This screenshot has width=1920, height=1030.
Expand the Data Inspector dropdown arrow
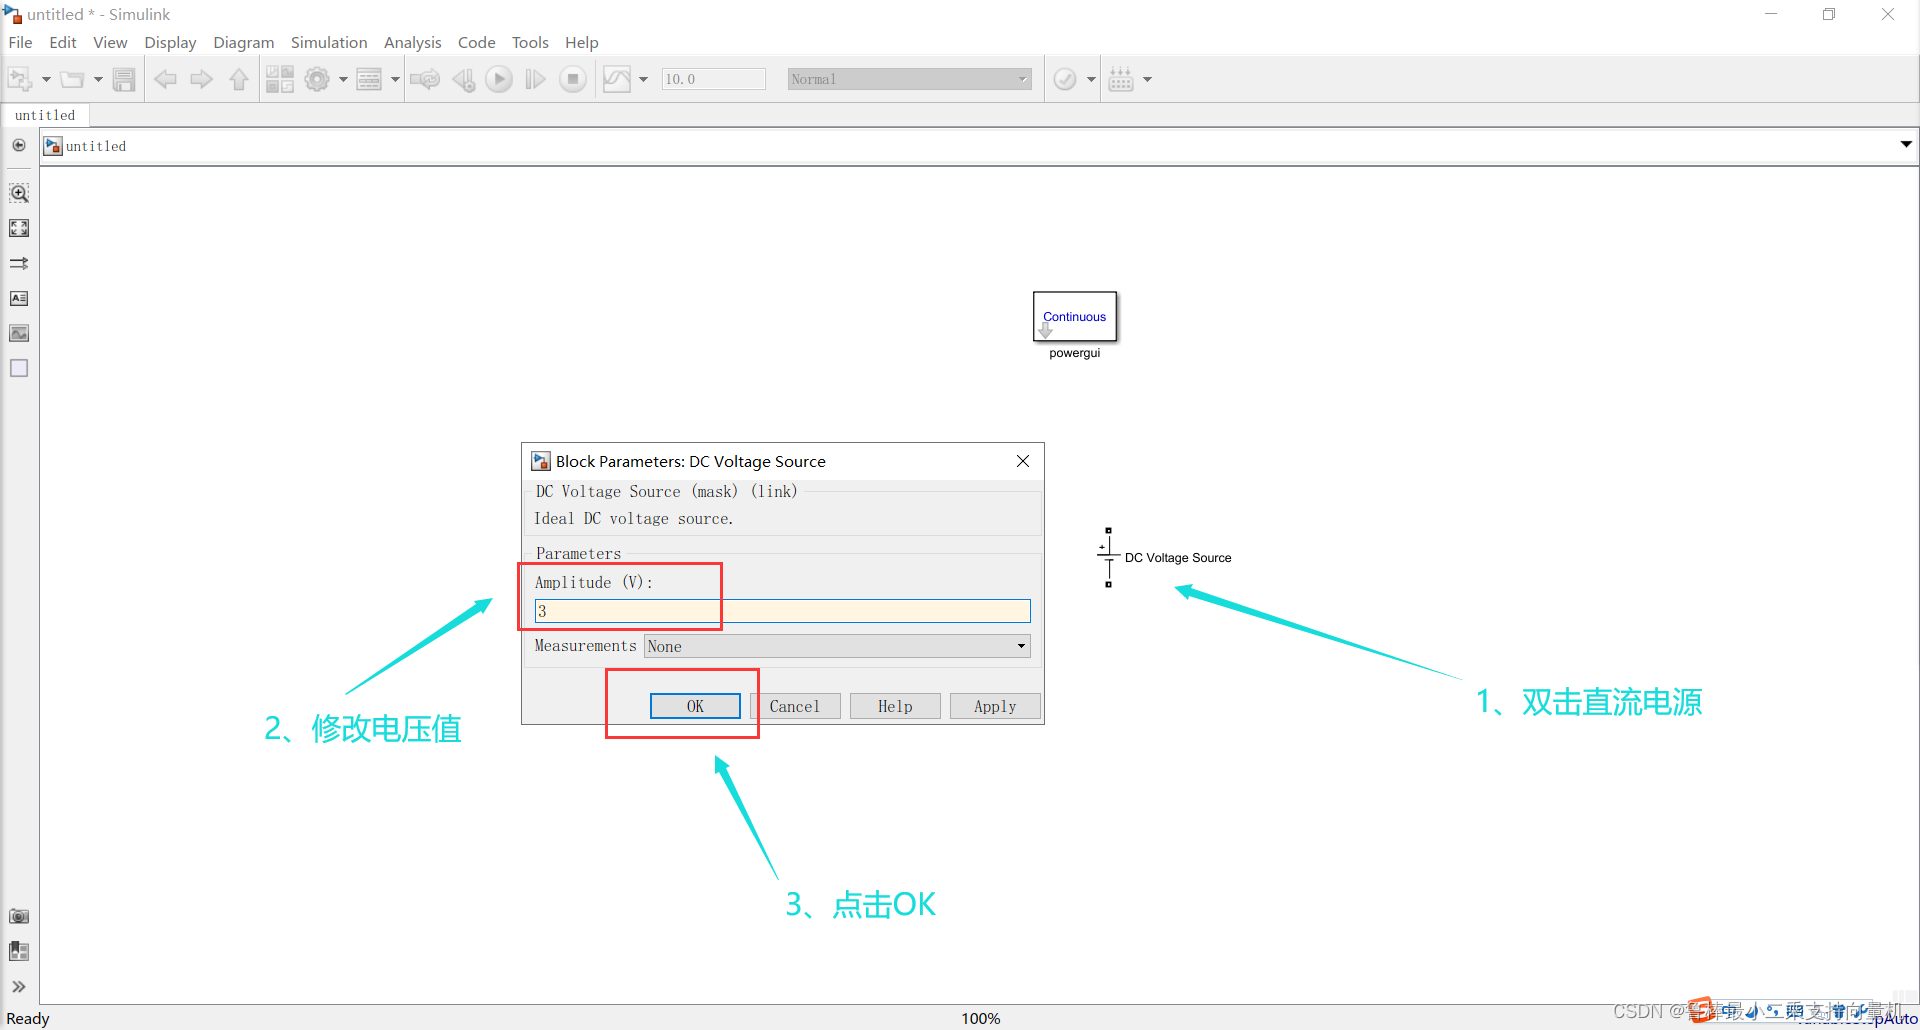click(x=643, y=79)
